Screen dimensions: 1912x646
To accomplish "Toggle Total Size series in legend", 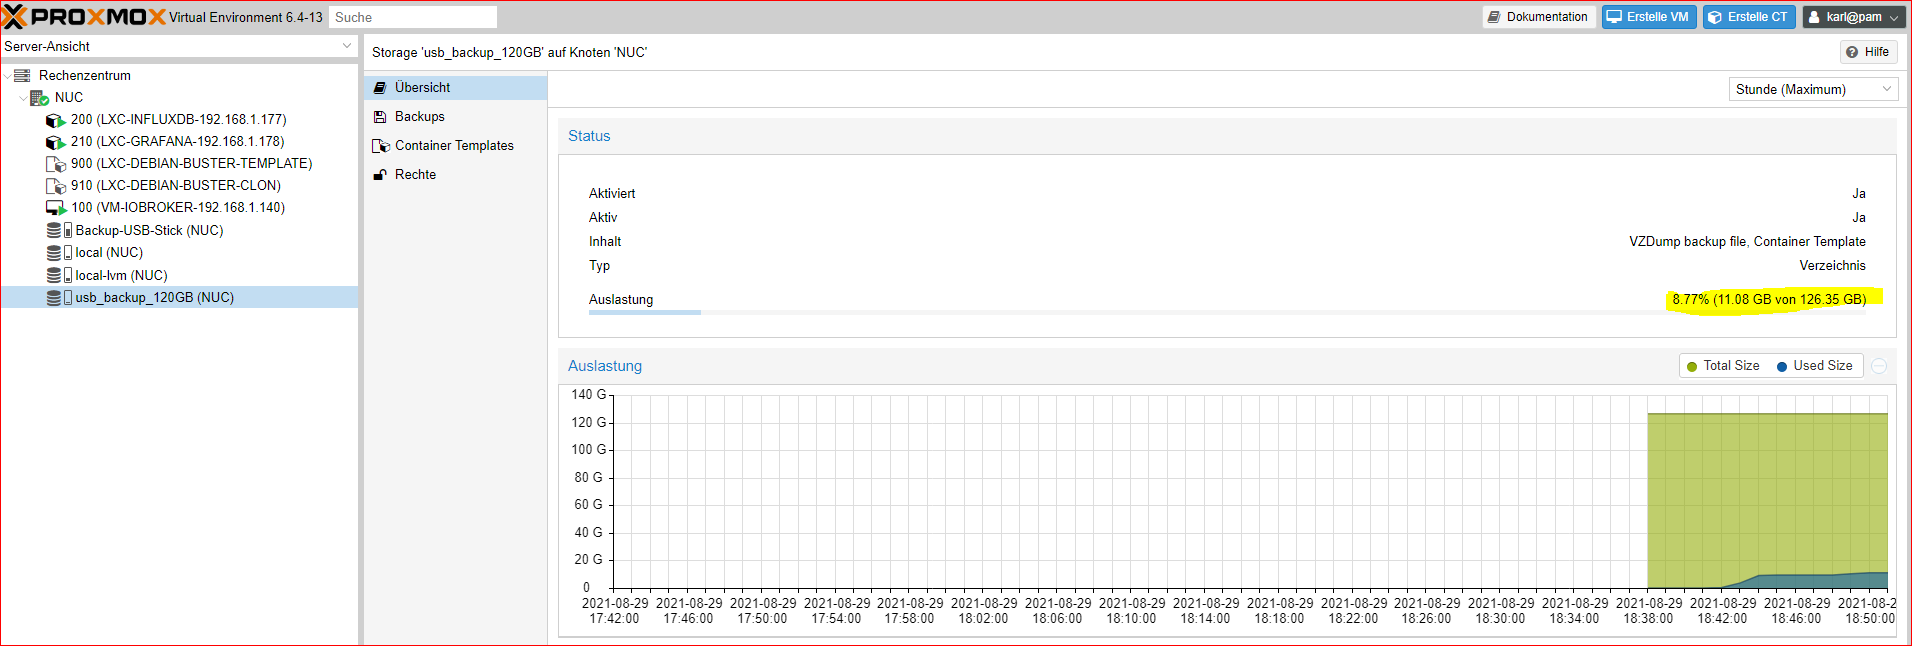I will point(1723,366).
